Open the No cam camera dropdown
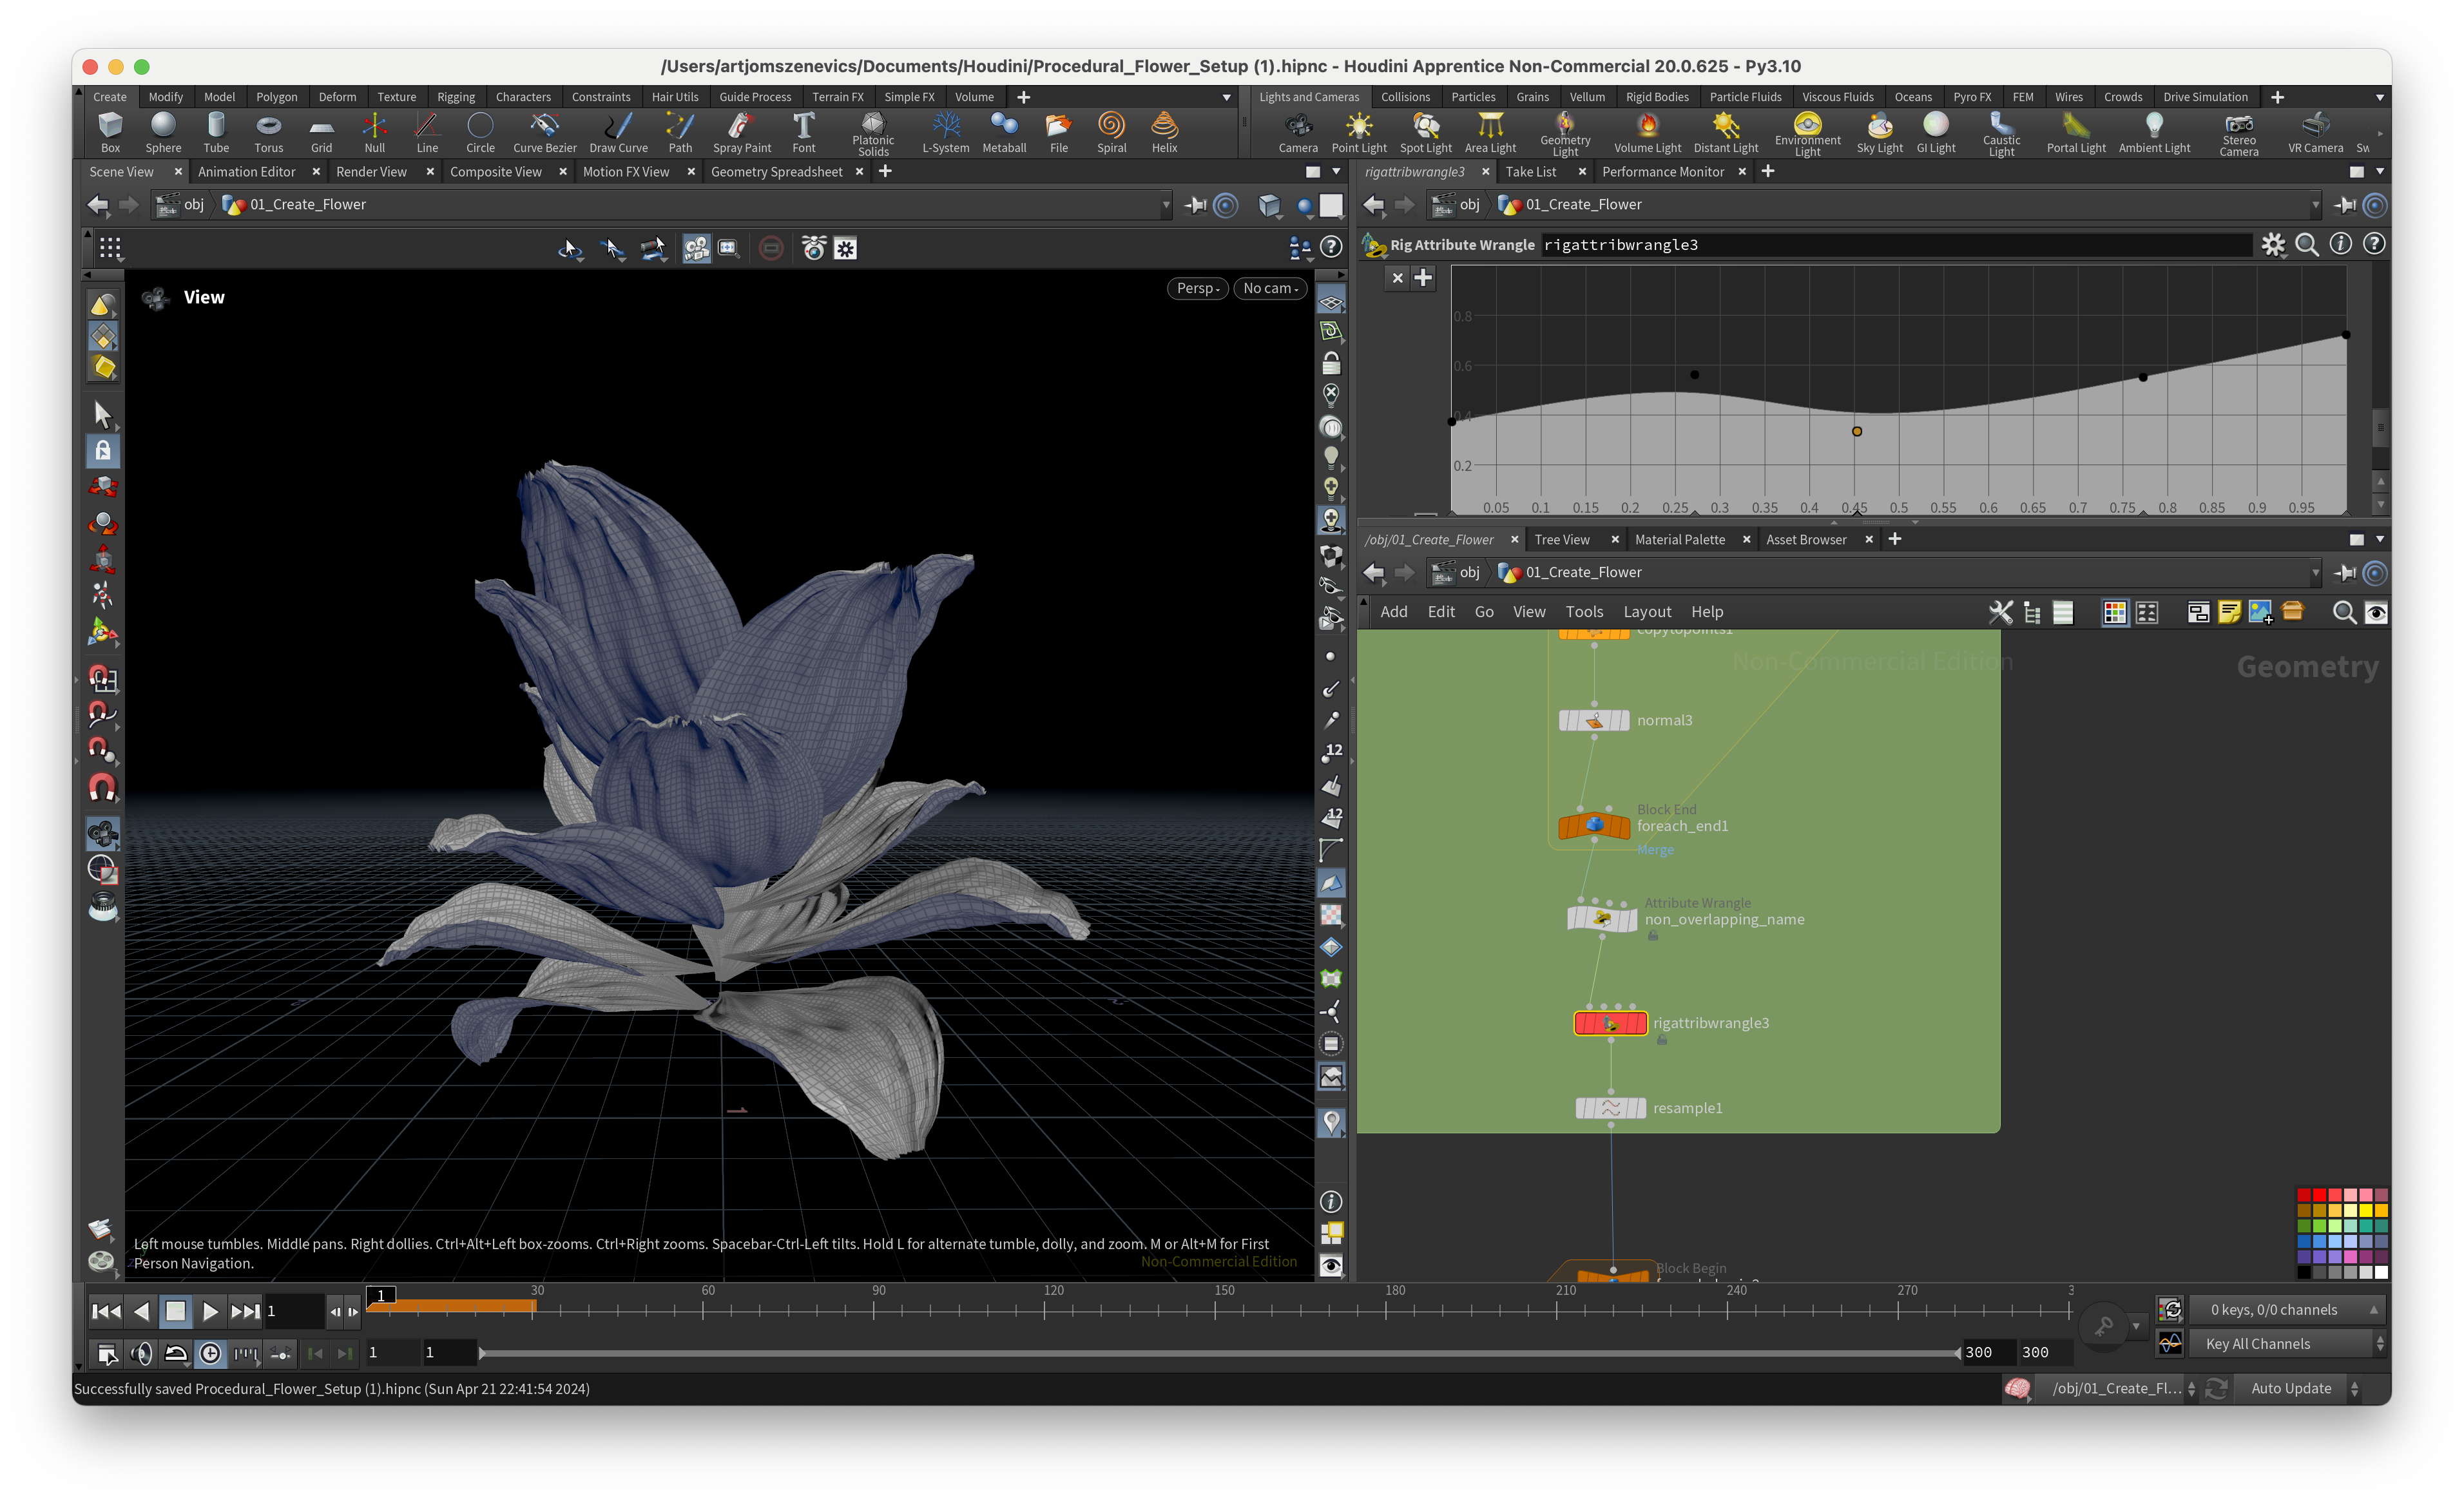The height and width of the screenshot is (1501, 2464). 1269,288
